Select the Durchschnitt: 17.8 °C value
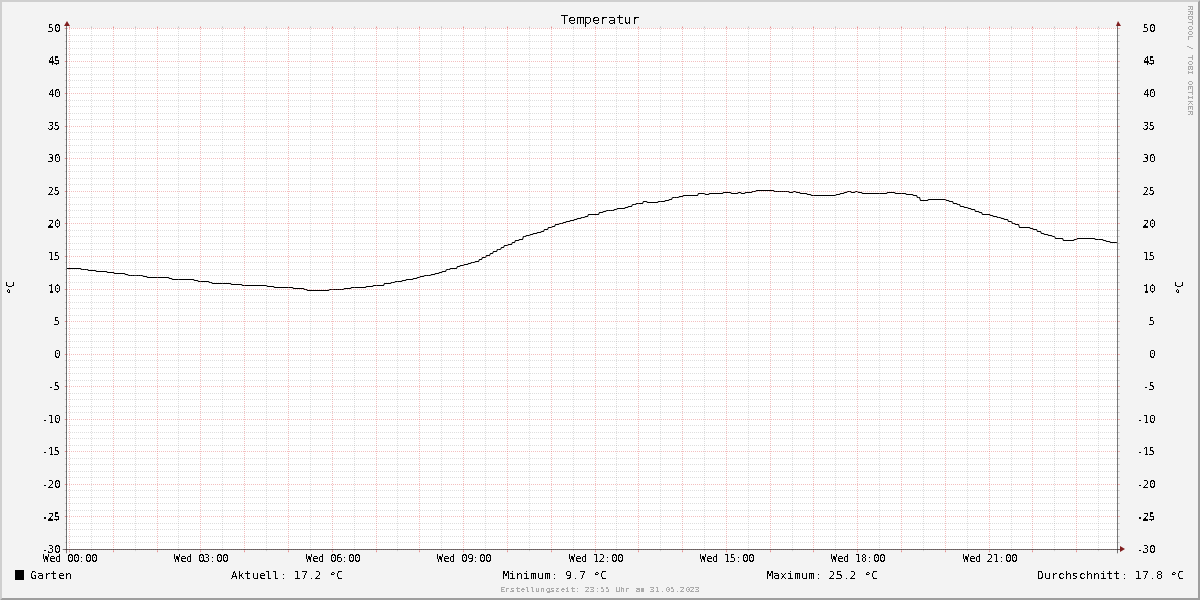This screenshot has height=600, width=1200. coord(1110,575)
